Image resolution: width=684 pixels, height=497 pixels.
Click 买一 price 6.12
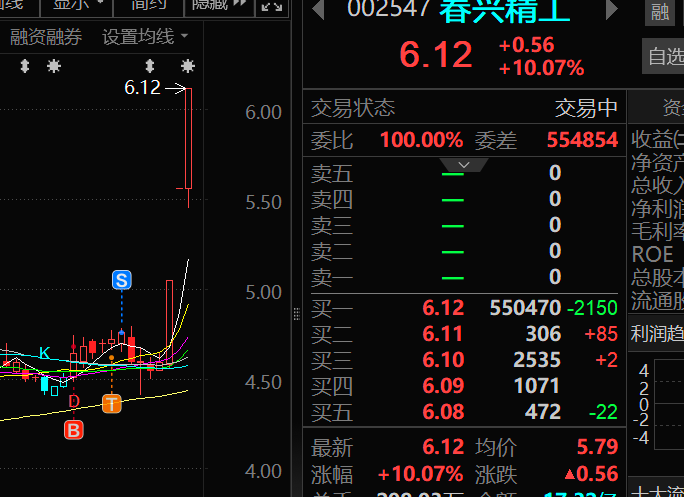(x=443, y=308)
